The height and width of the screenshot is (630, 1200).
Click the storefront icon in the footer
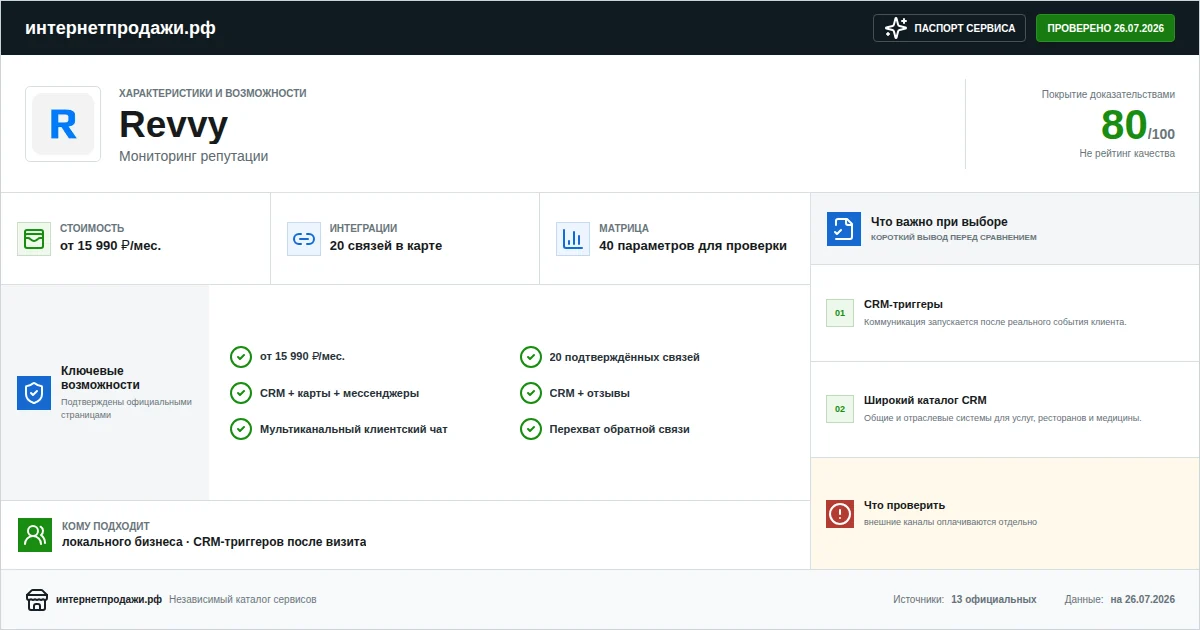tap(37, 600)
